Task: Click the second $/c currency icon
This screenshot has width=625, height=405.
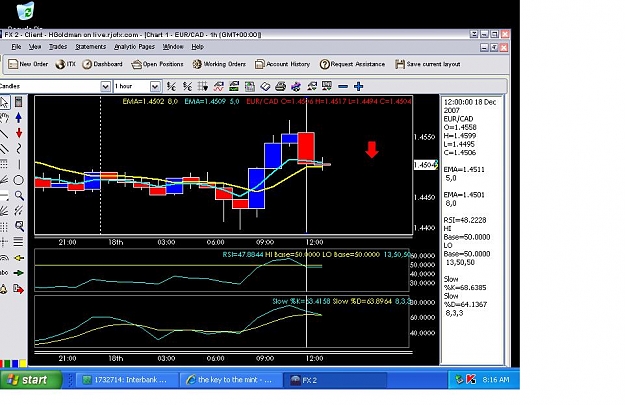Action: tap(187, 86)
